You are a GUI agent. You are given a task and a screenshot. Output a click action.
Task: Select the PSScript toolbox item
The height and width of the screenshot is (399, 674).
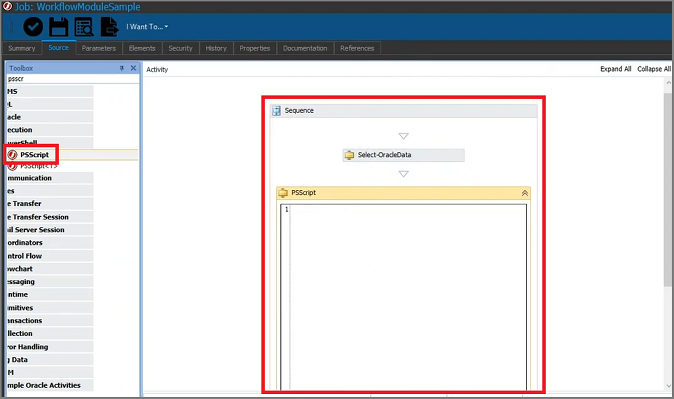click(72, 155)
